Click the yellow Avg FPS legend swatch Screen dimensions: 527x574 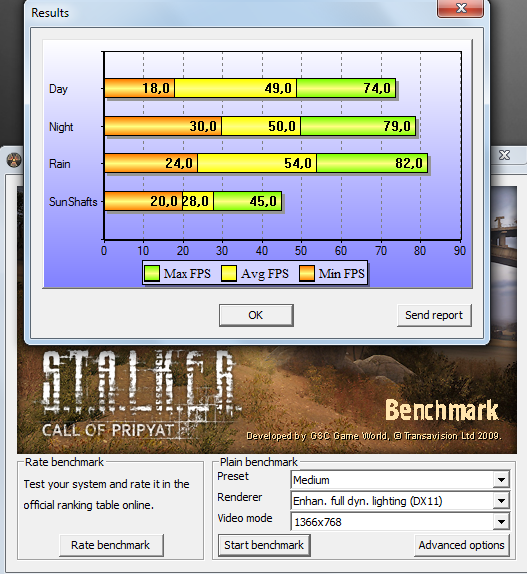(x=229, y=273)
